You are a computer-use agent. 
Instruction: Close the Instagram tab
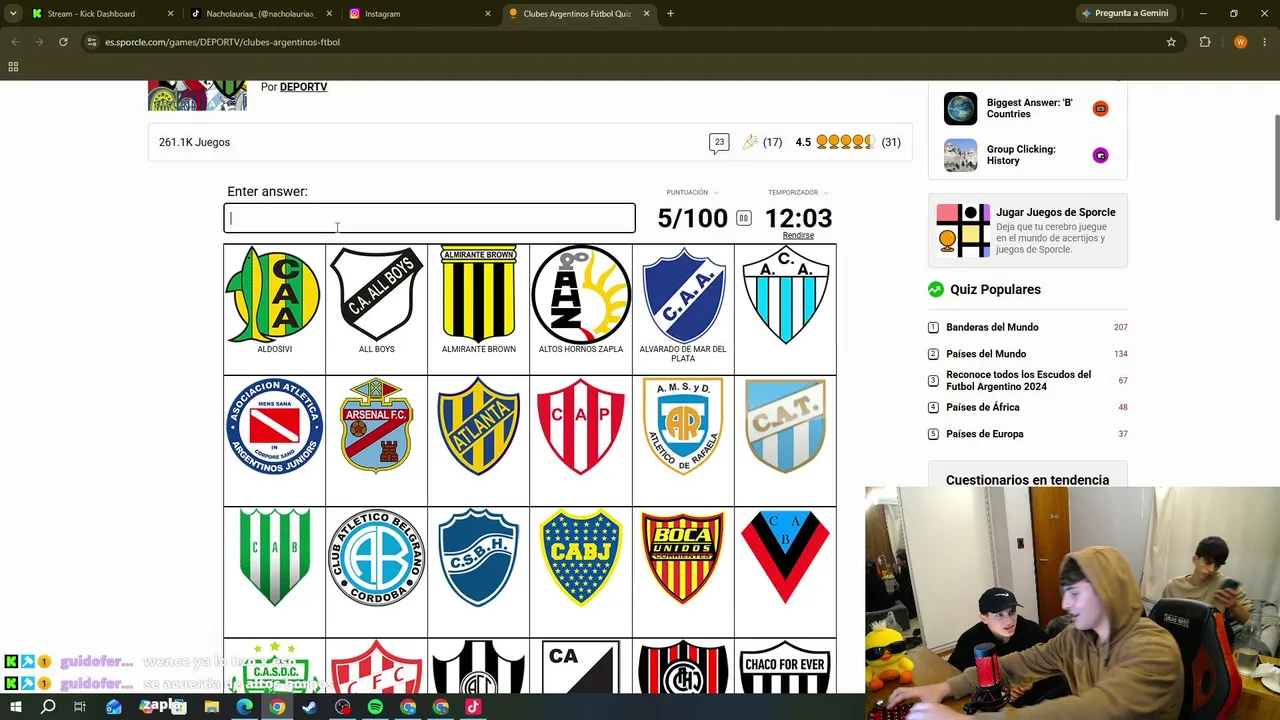[488, 14]
